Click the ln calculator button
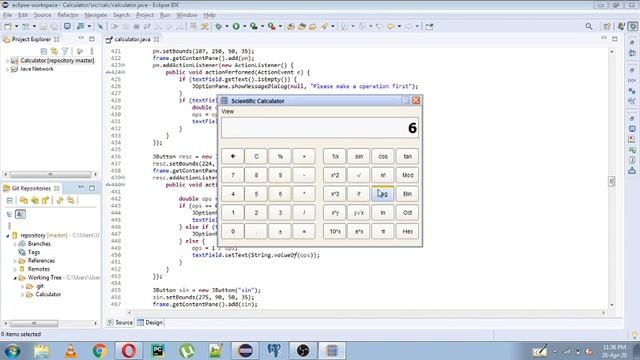 [383, 213]
